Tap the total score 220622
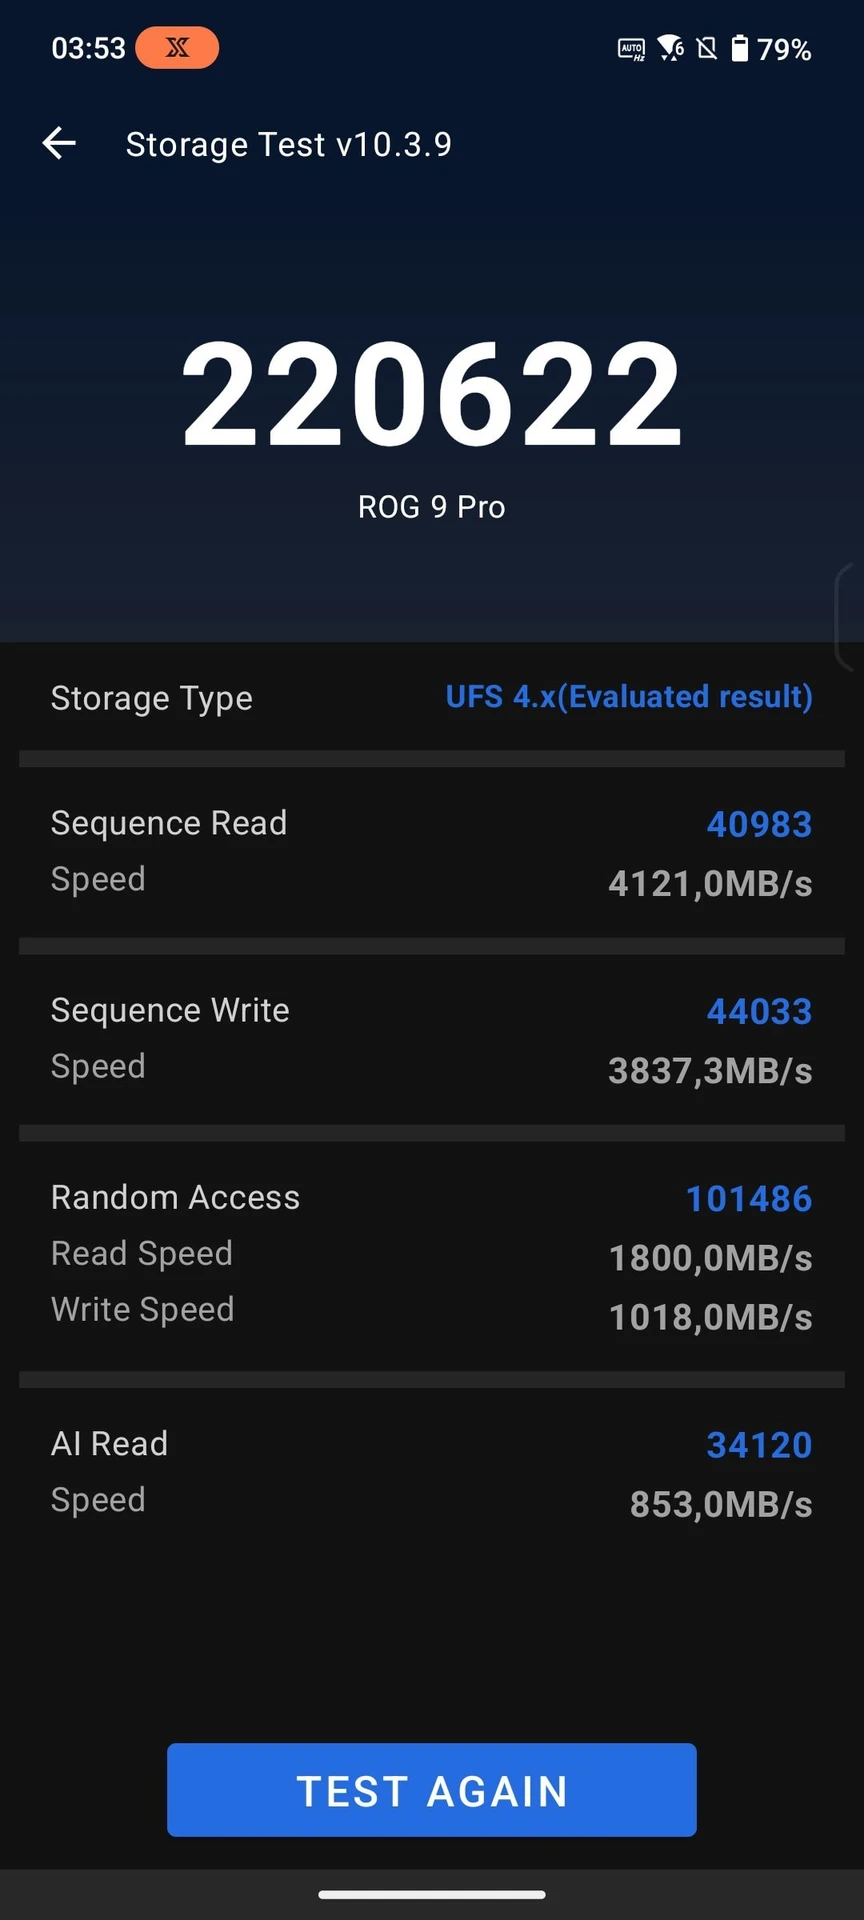The height and width of the screenshot is (1920, 864). click(x=432, y=394)
